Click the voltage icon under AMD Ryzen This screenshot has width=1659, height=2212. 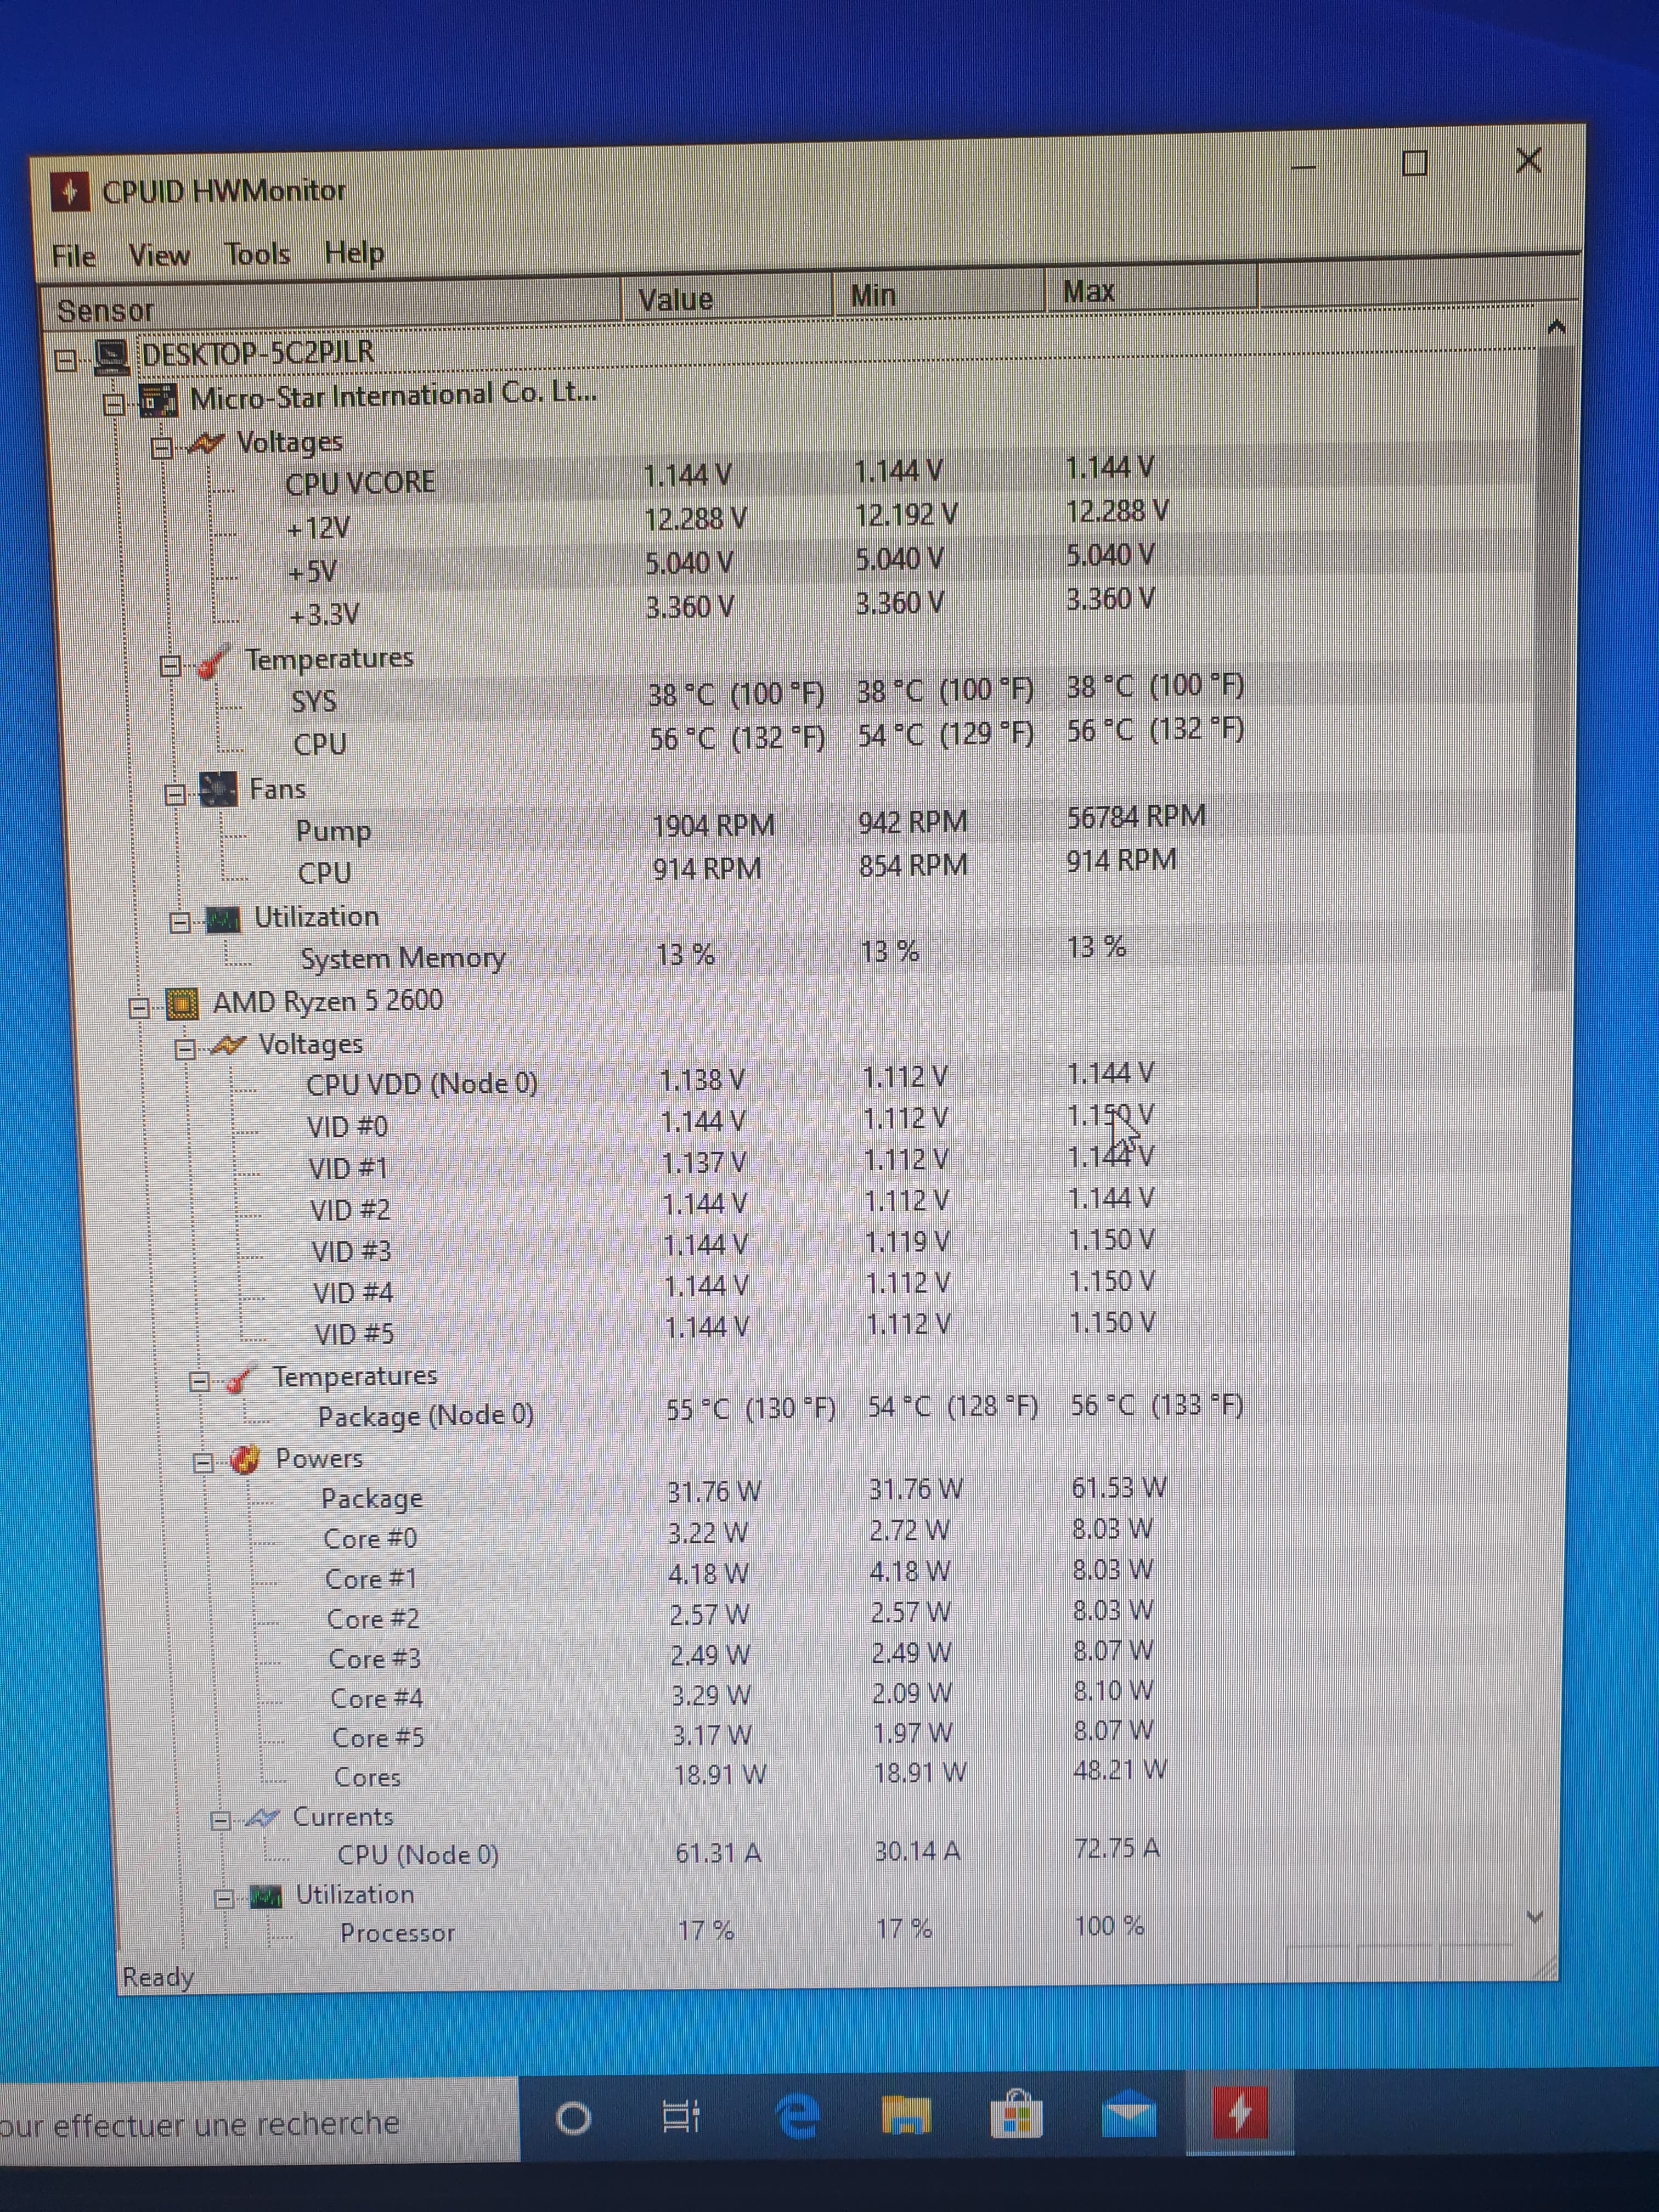click(228, 1046)
